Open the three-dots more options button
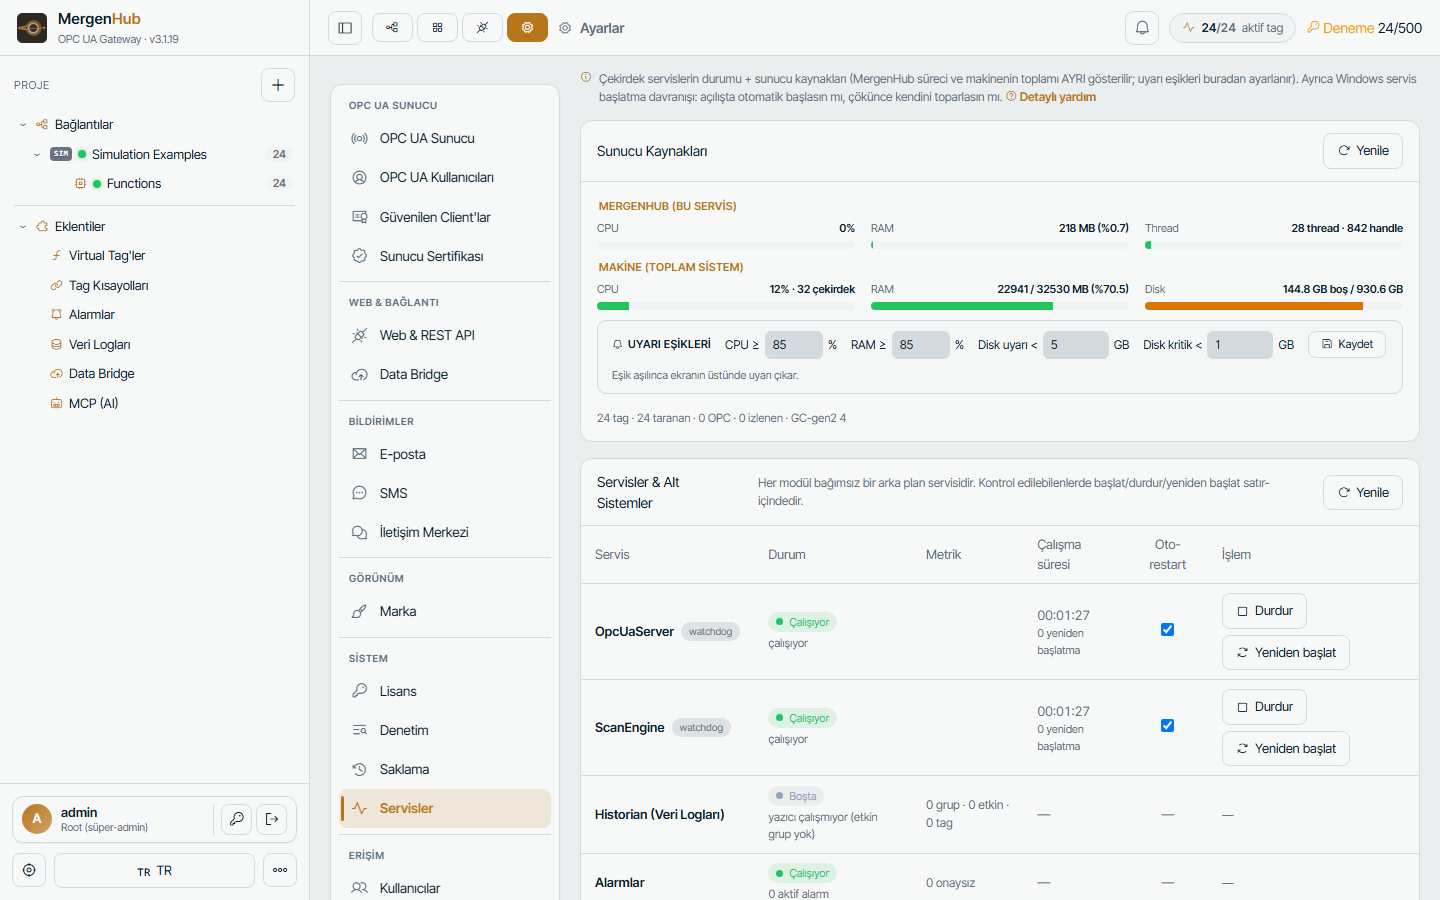This screenshot has height=900, width=1440. [280, 870]
